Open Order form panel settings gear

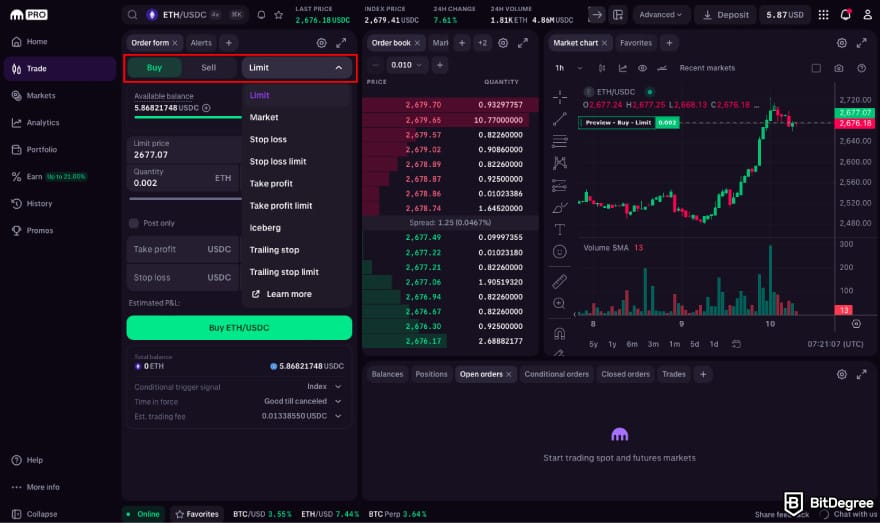322,43
